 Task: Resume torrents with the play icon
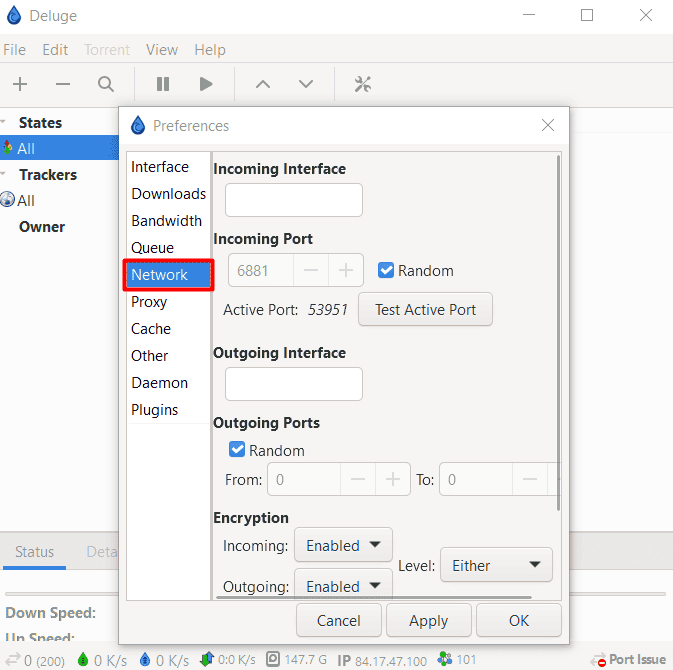(206, 84)
